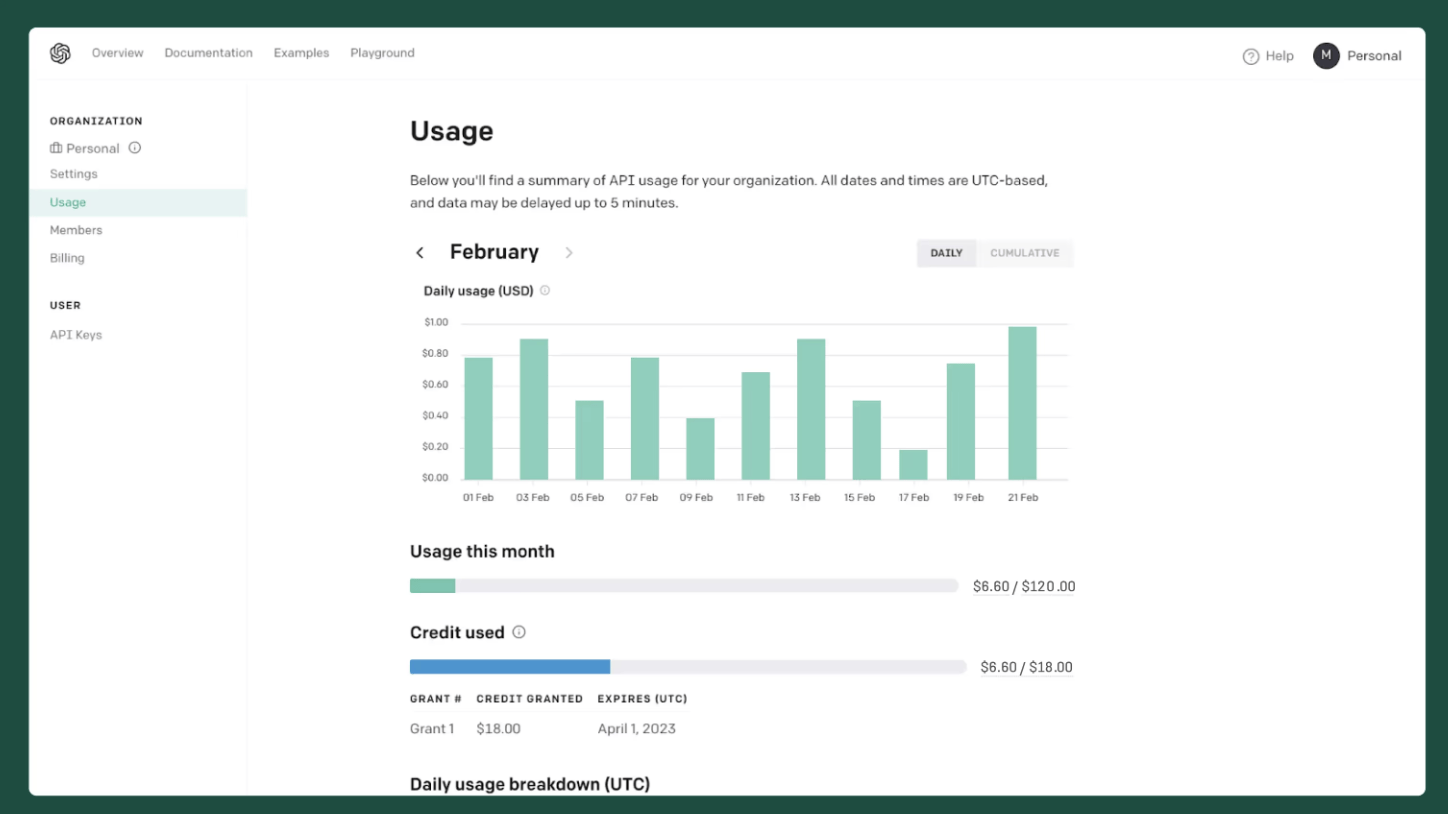Open the Daily usage (USD) info tooltip
Viewport: 1448px width, 814px height.
545,290
